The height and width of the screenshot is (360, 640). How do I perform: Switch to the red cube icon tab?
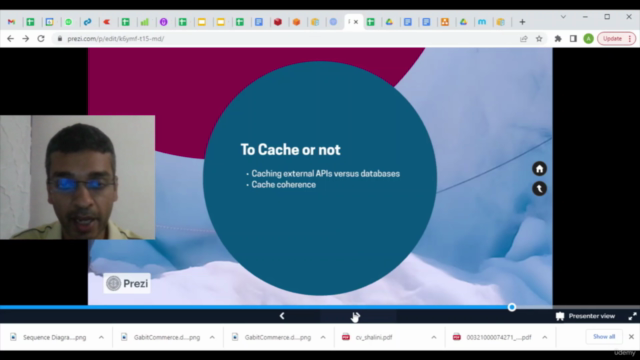pos(278,22)
